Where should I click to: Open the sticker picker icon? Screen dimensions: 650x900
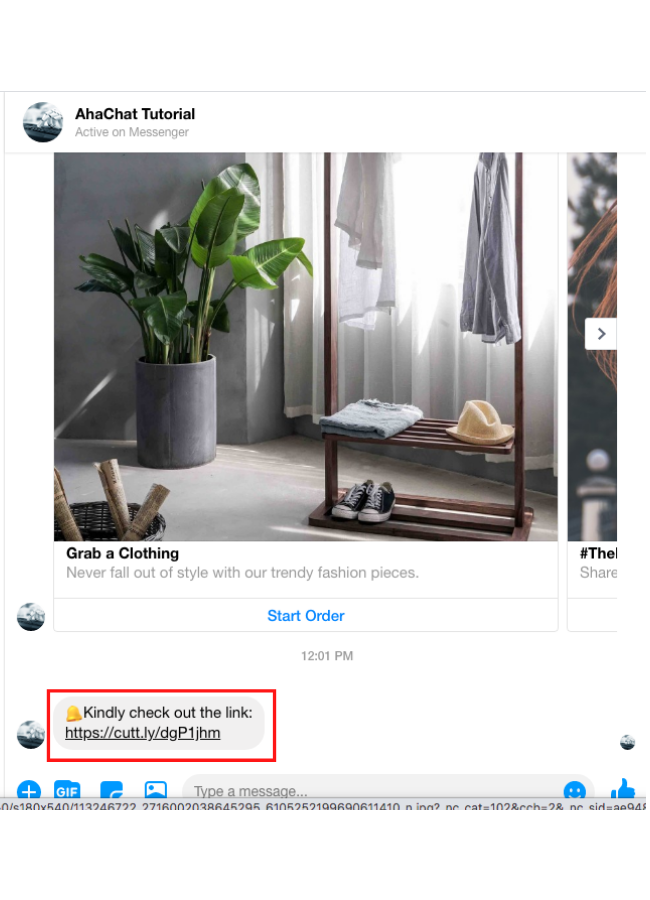[x=111, y=790]
